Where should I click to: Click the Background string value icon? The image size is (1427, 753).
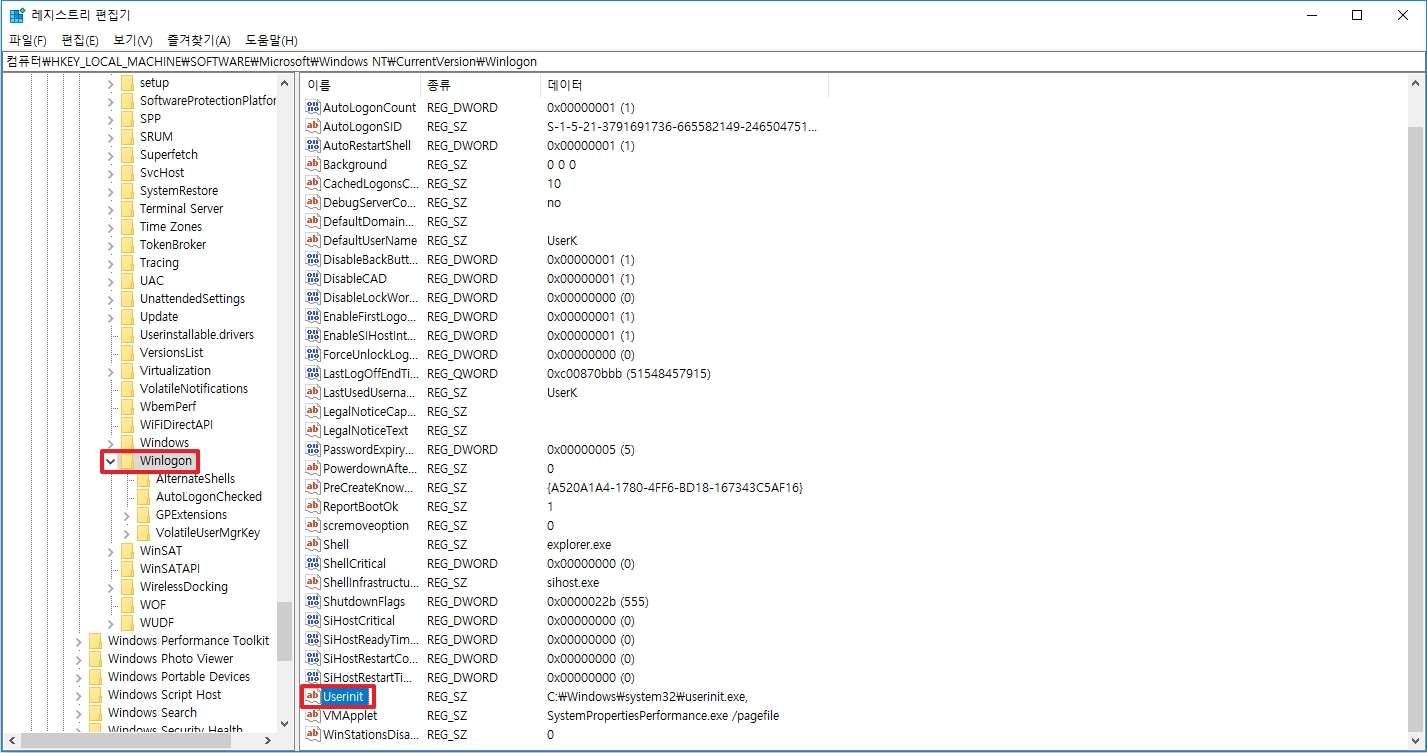coord(313,164)
